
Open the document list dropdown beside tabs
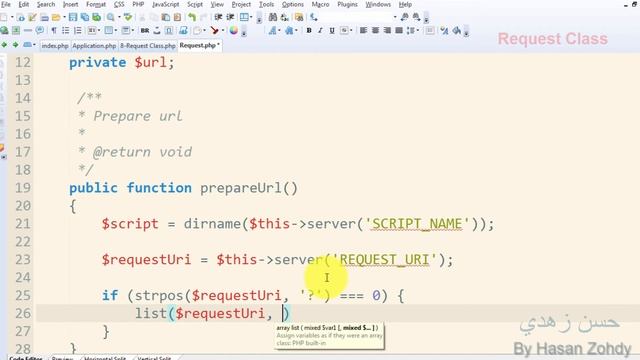click(34, 44)
